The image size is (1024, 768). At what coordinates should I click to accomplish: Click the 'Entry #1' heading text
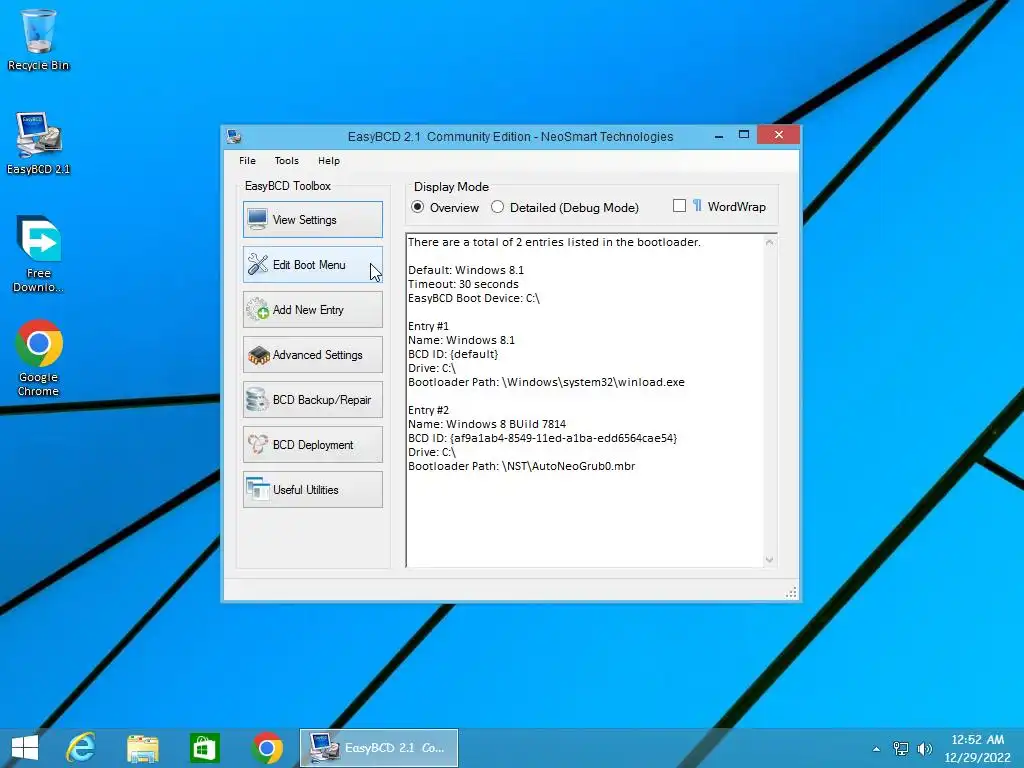[428, 326]
